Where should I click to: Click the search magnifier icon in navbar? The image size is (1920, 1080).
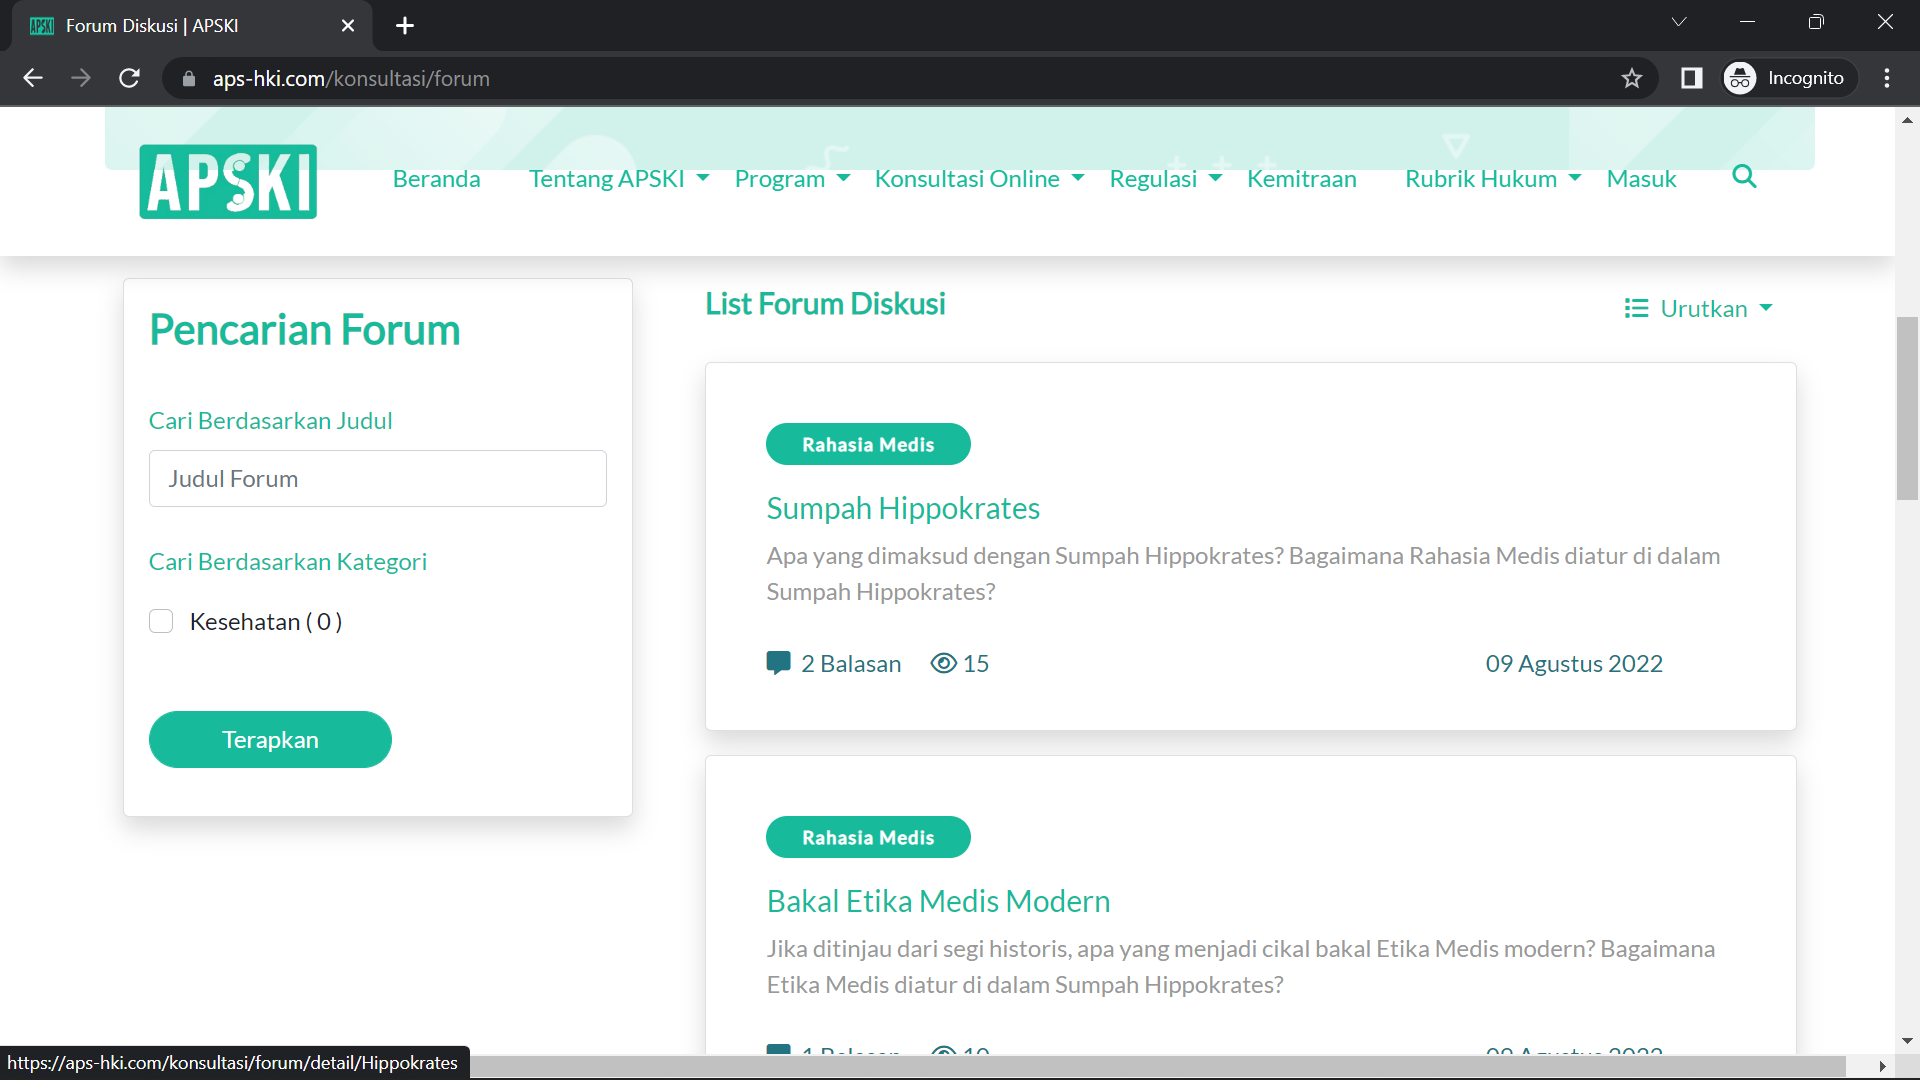[1744, 177]
